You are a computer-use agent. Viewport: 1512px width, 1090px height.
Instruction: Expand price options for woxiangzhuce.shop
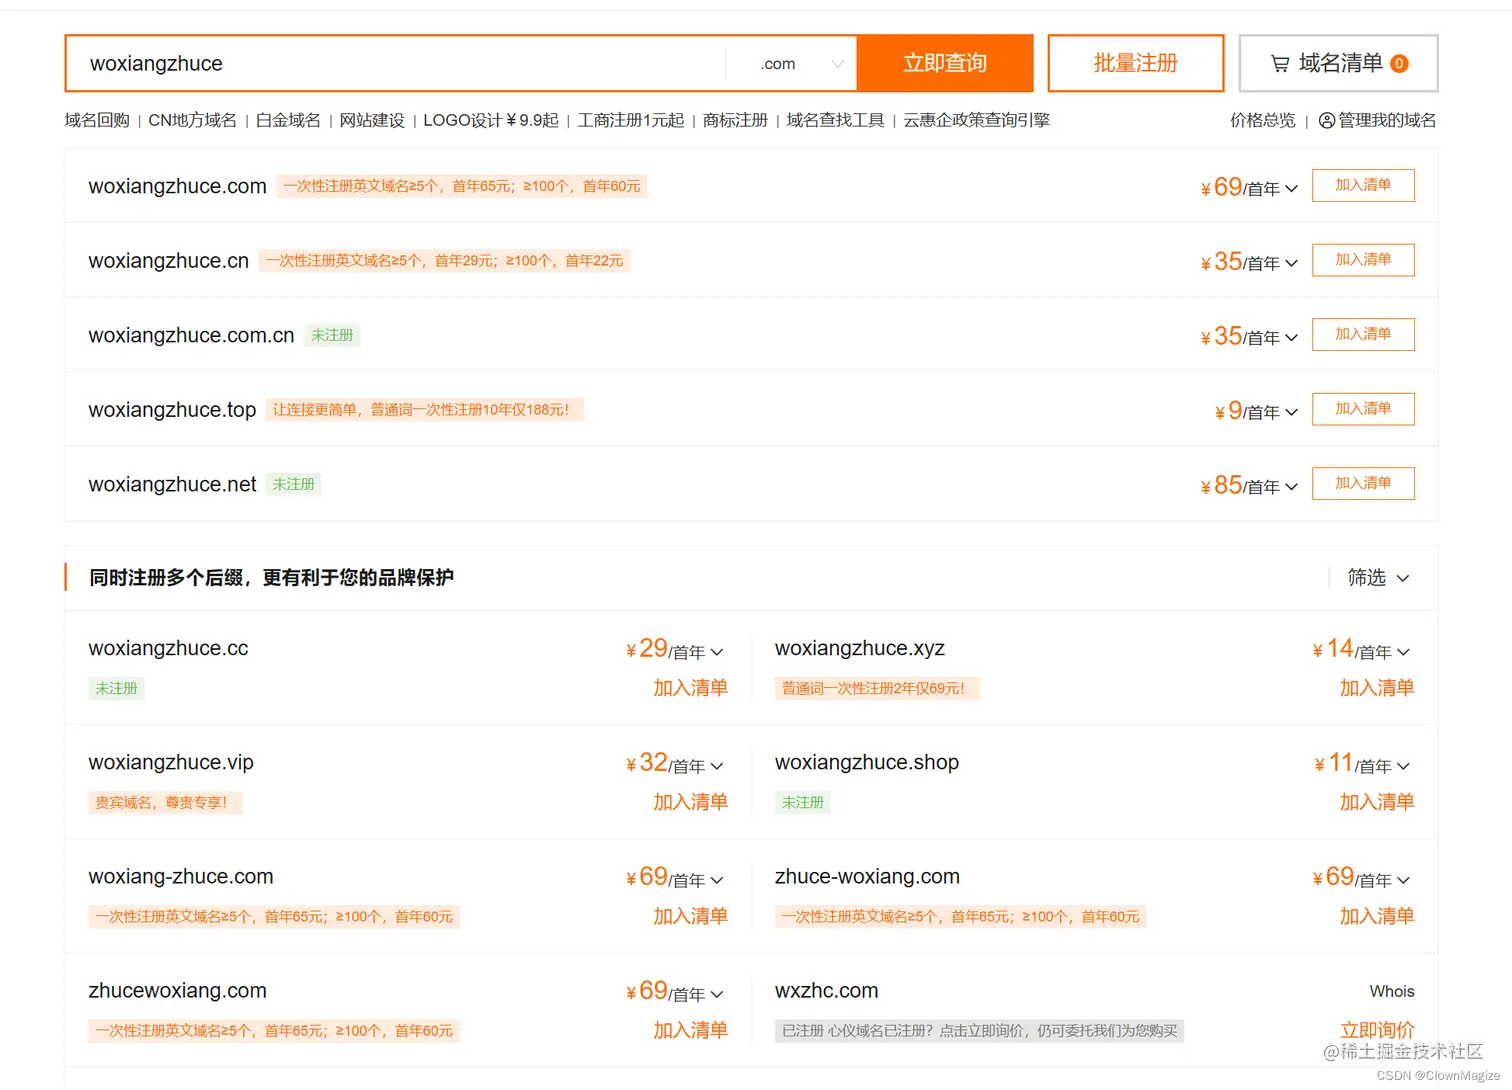pos(1403,766)
